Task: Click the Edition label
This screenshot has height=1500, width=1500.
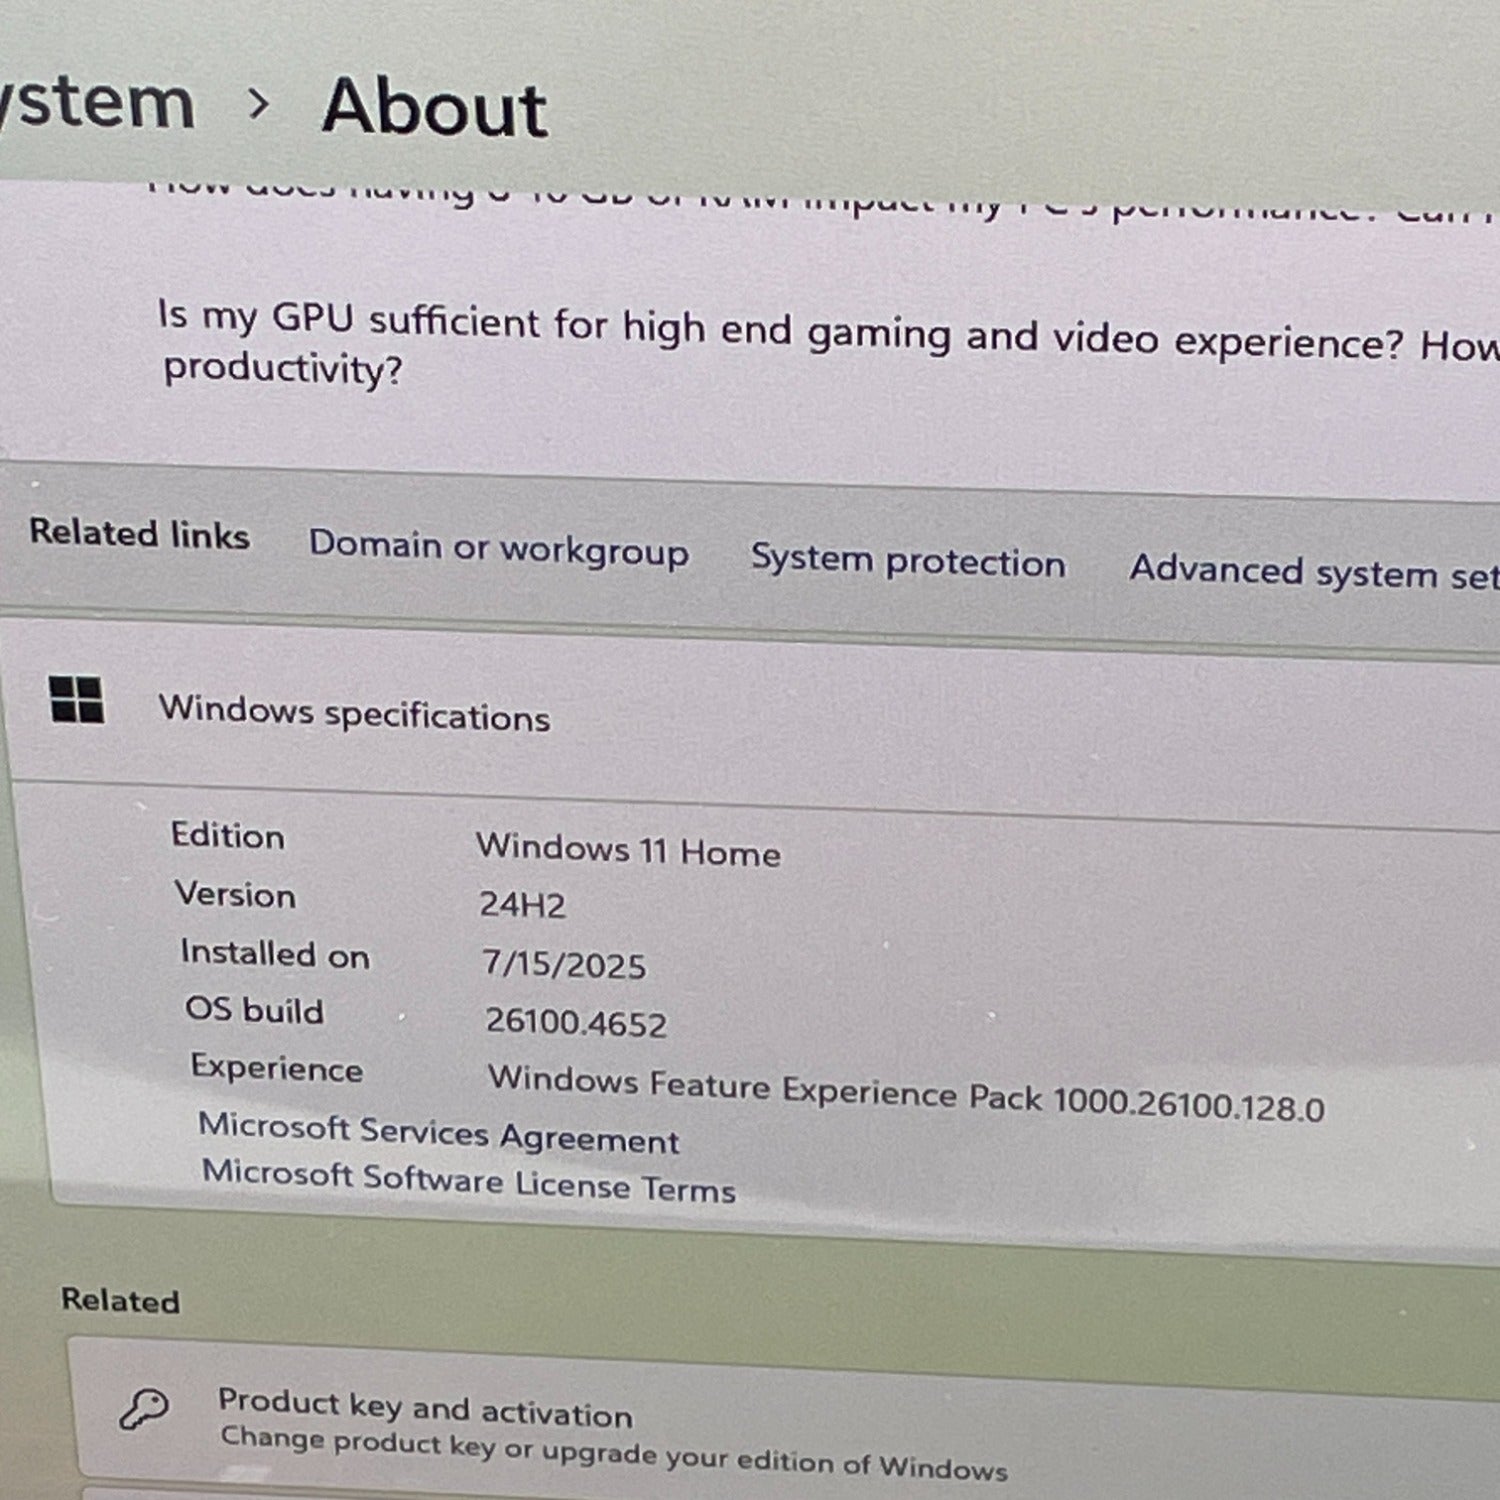Action: pos(228,835)
